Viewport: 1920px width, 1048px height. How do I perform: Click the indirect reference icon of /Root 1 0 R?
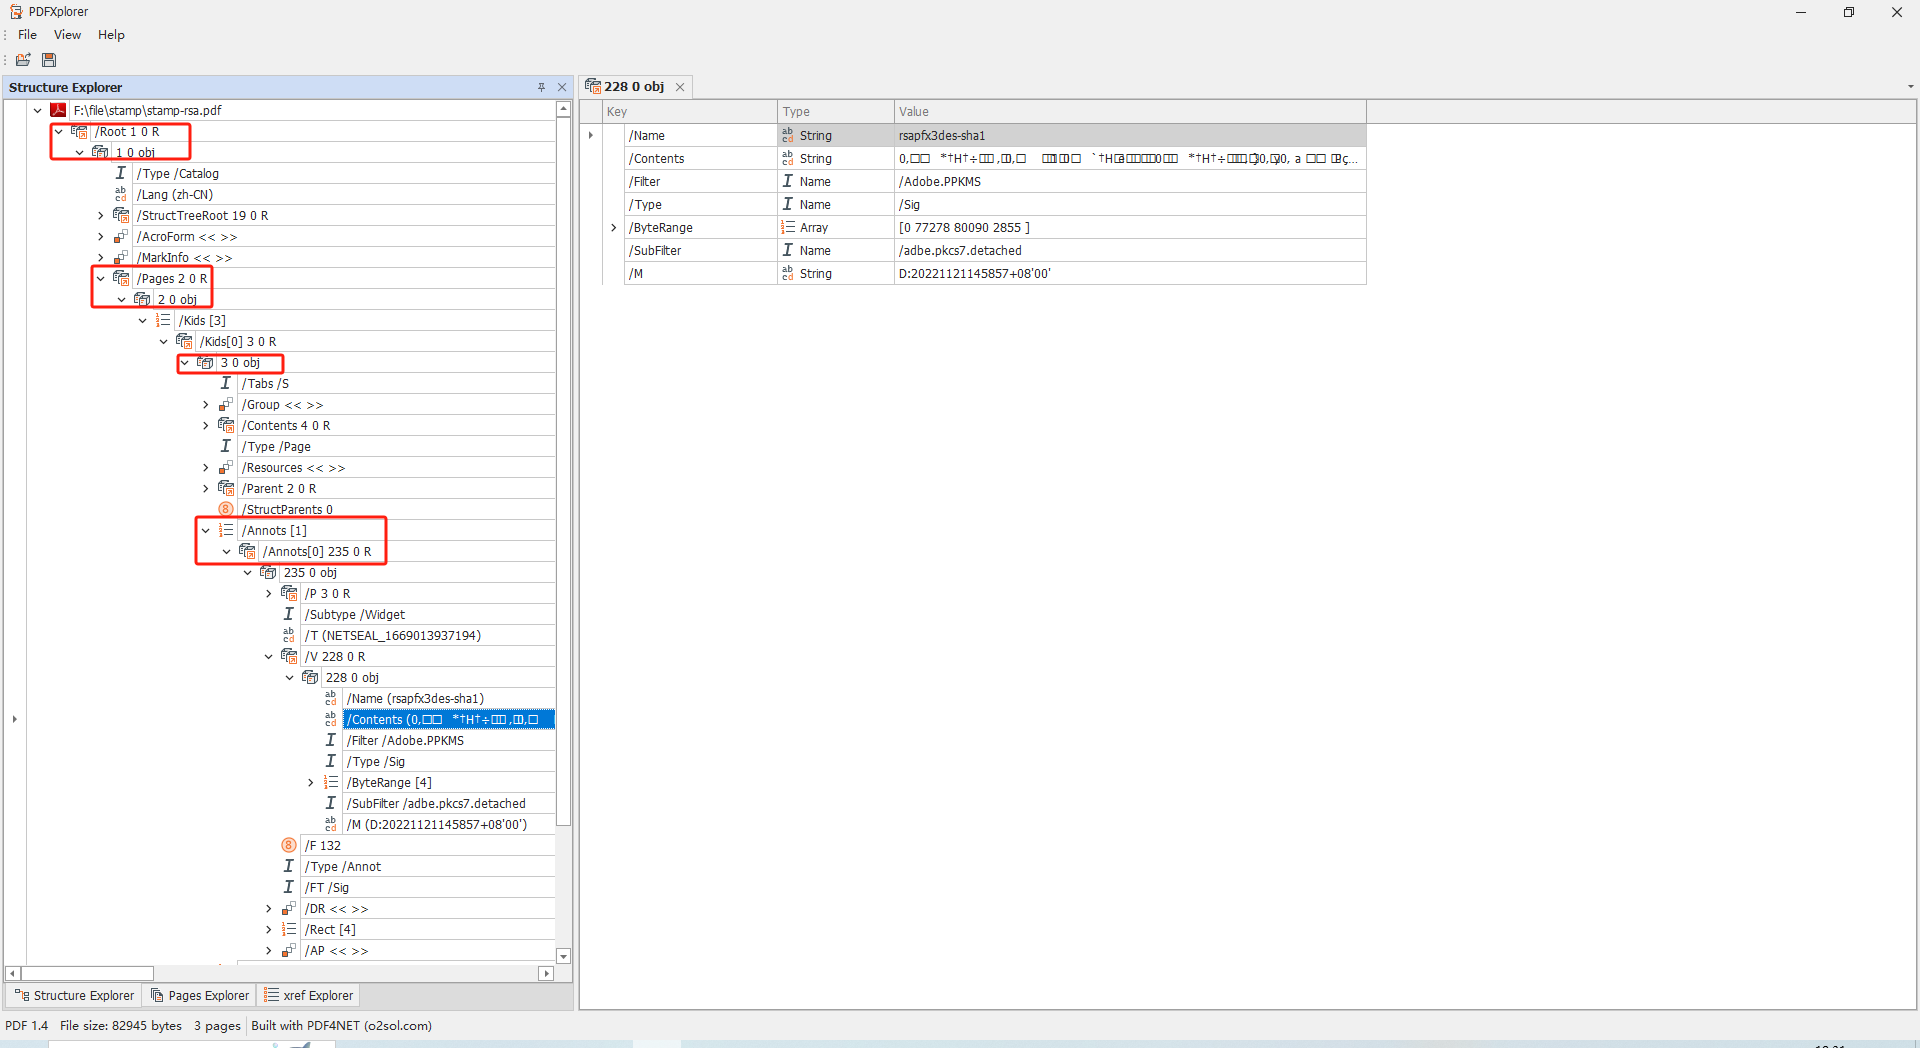80,131
